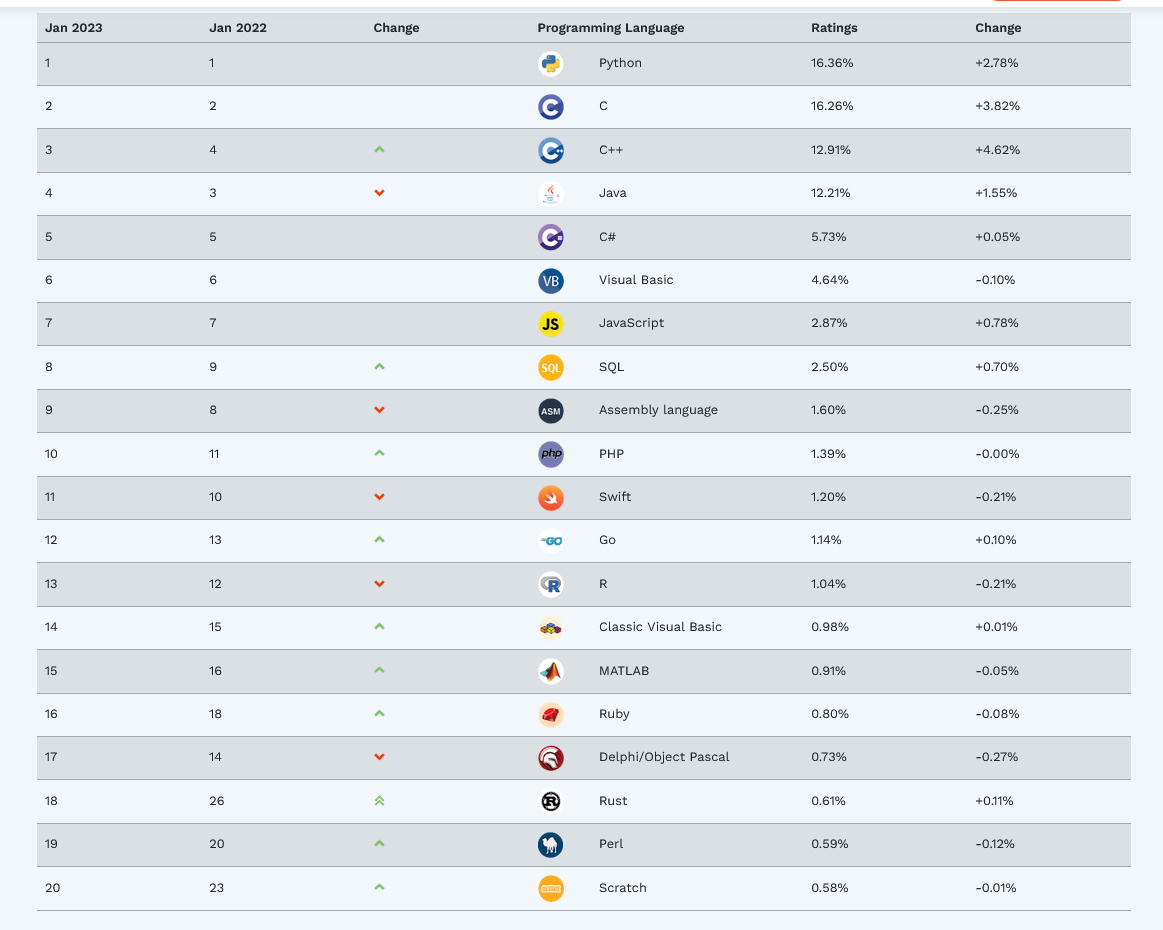Select the SQL database icon
This screenshot has width=1163, height=930.
[x=550, y=368]
